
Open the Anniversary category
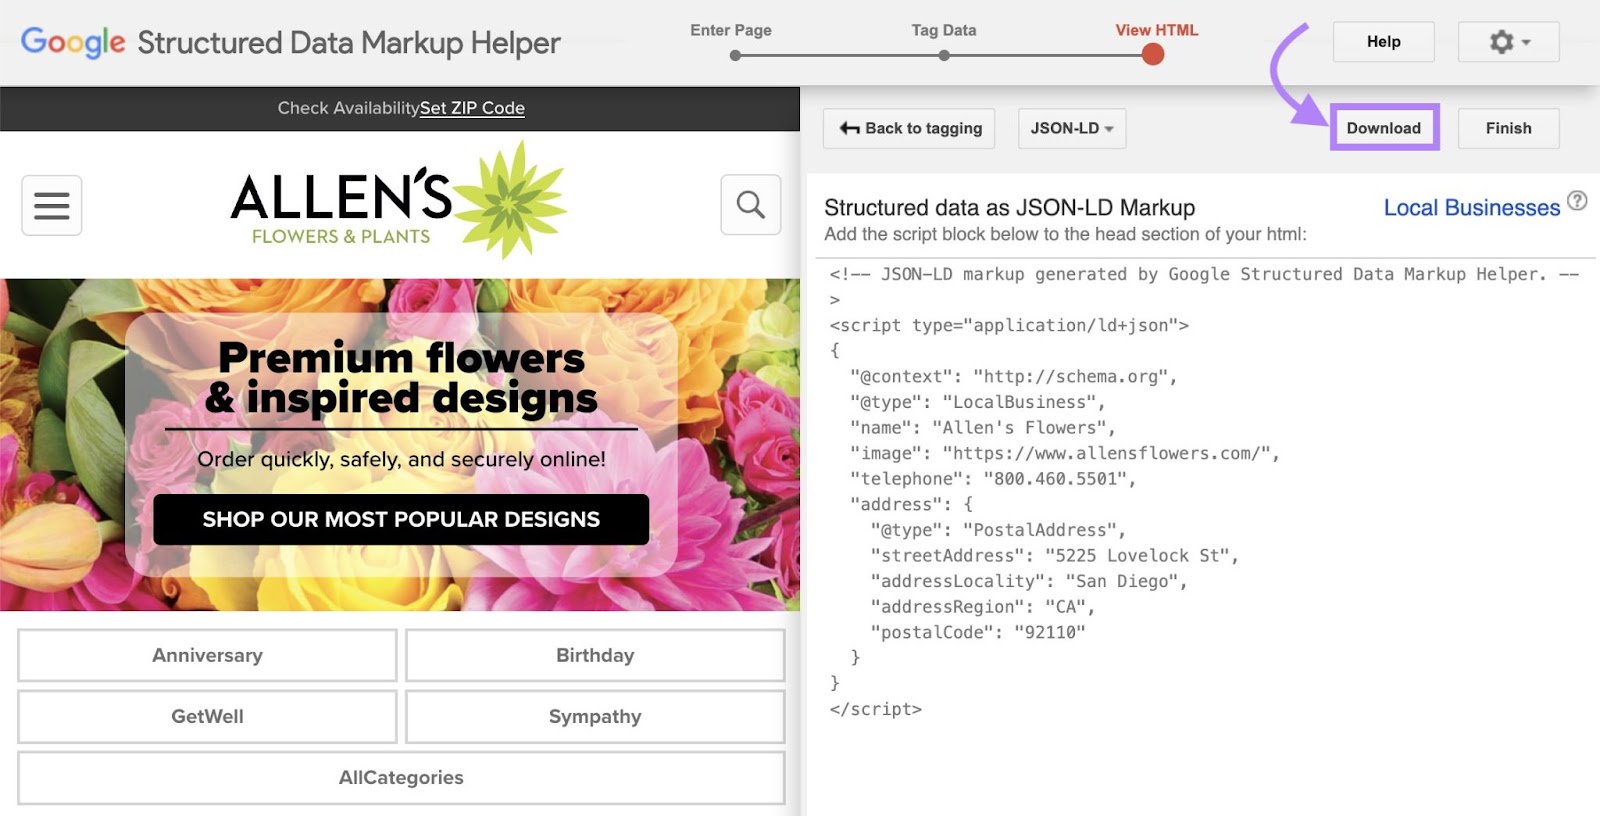pyautogui.click(x=207, y=655)
